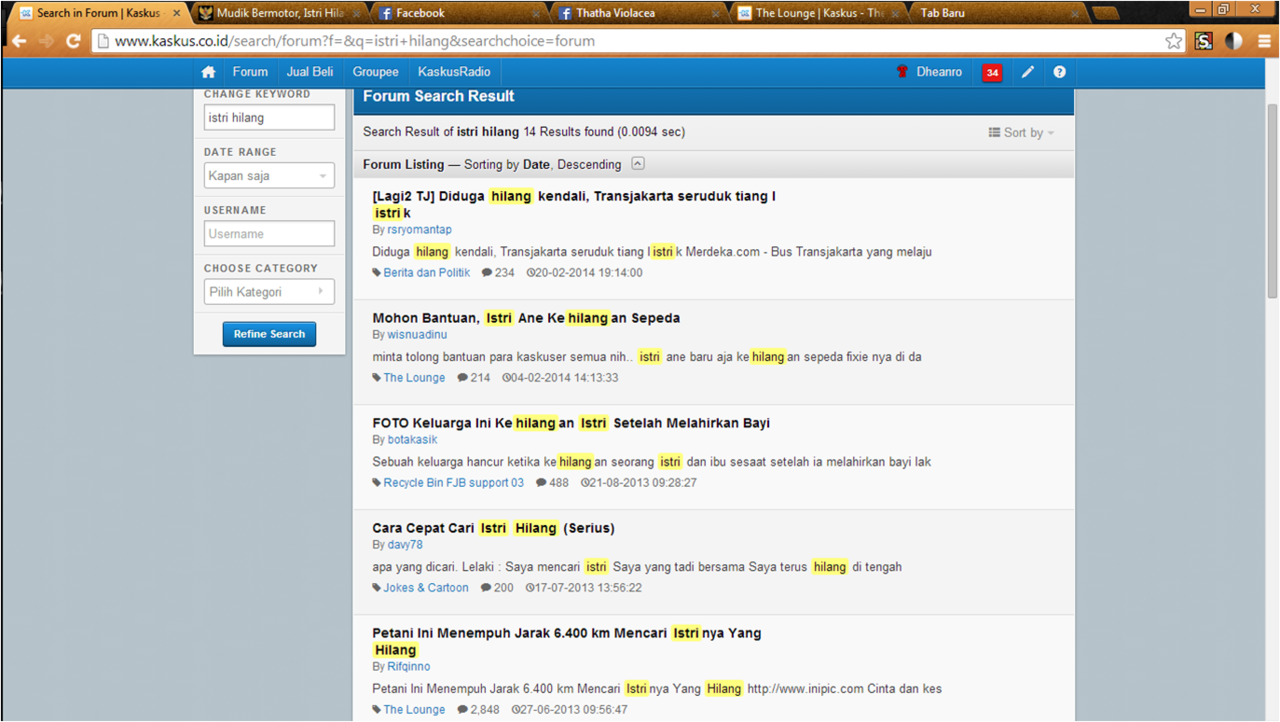Open the Forum menu item
The image size is (1280, 722).
pyautogui.click(x=250, y=72)
